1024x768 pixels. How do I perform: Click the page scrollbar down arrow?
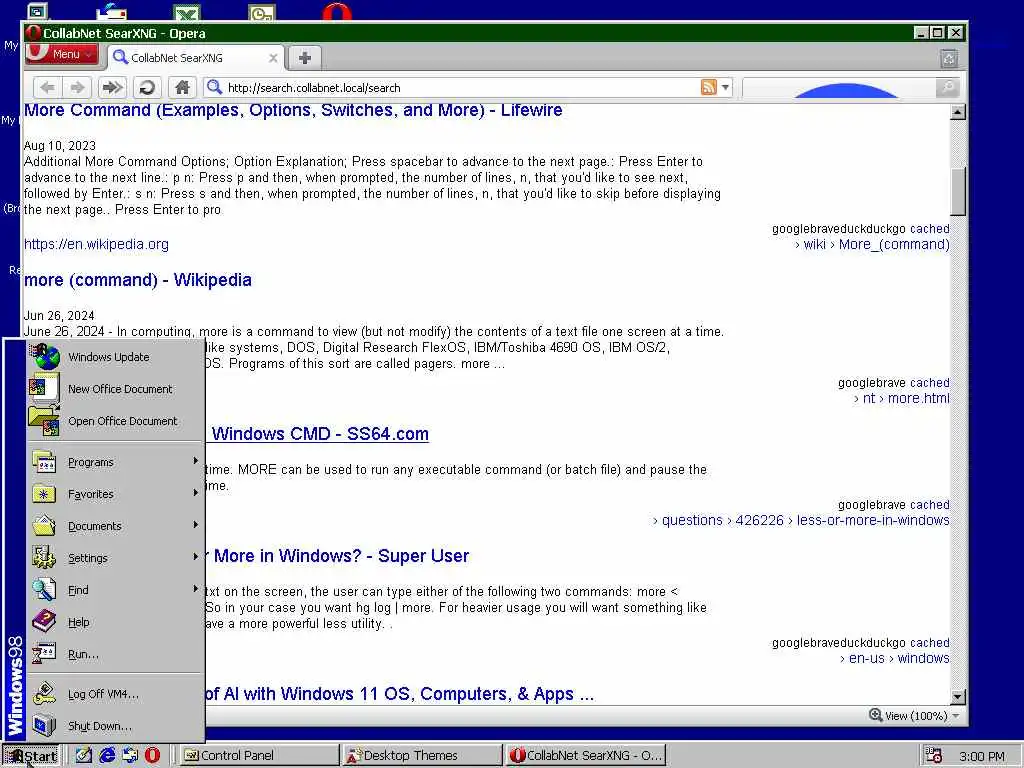957,697
